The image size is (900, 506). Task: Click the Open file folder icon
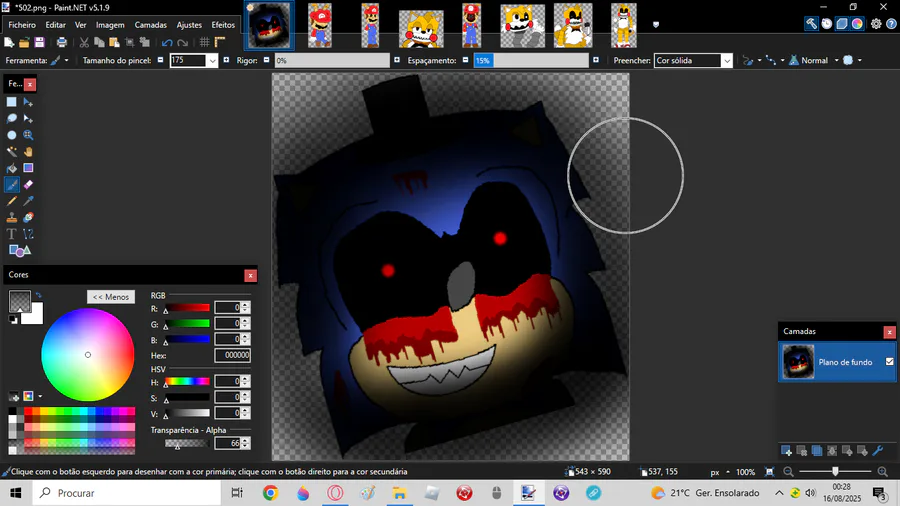pyautogui.click(x=24, y=42)
